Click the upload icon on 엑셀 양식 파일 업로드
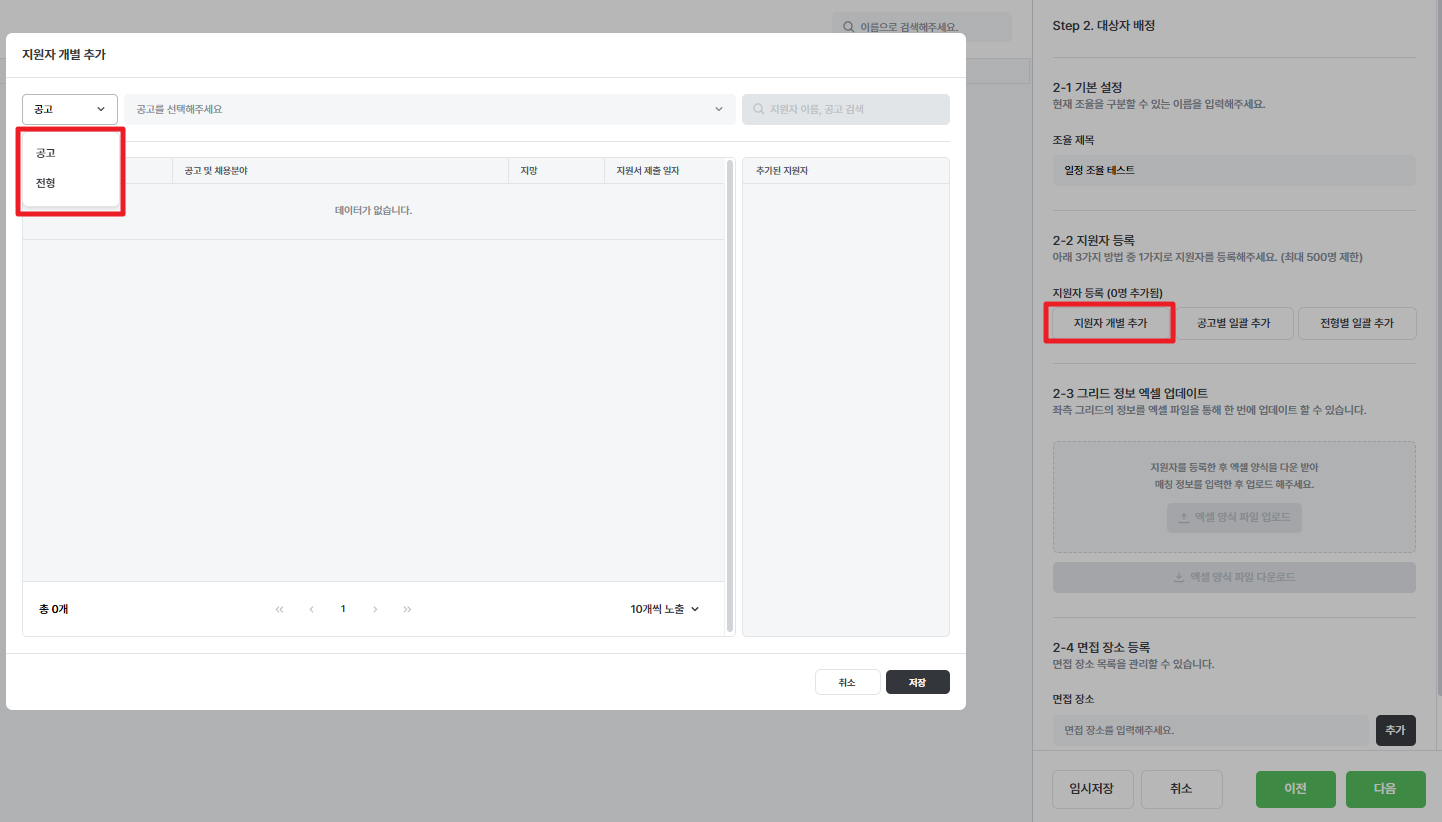Image resolution: width=1442 pixels, height=822 pixels. pos(1184,518)
